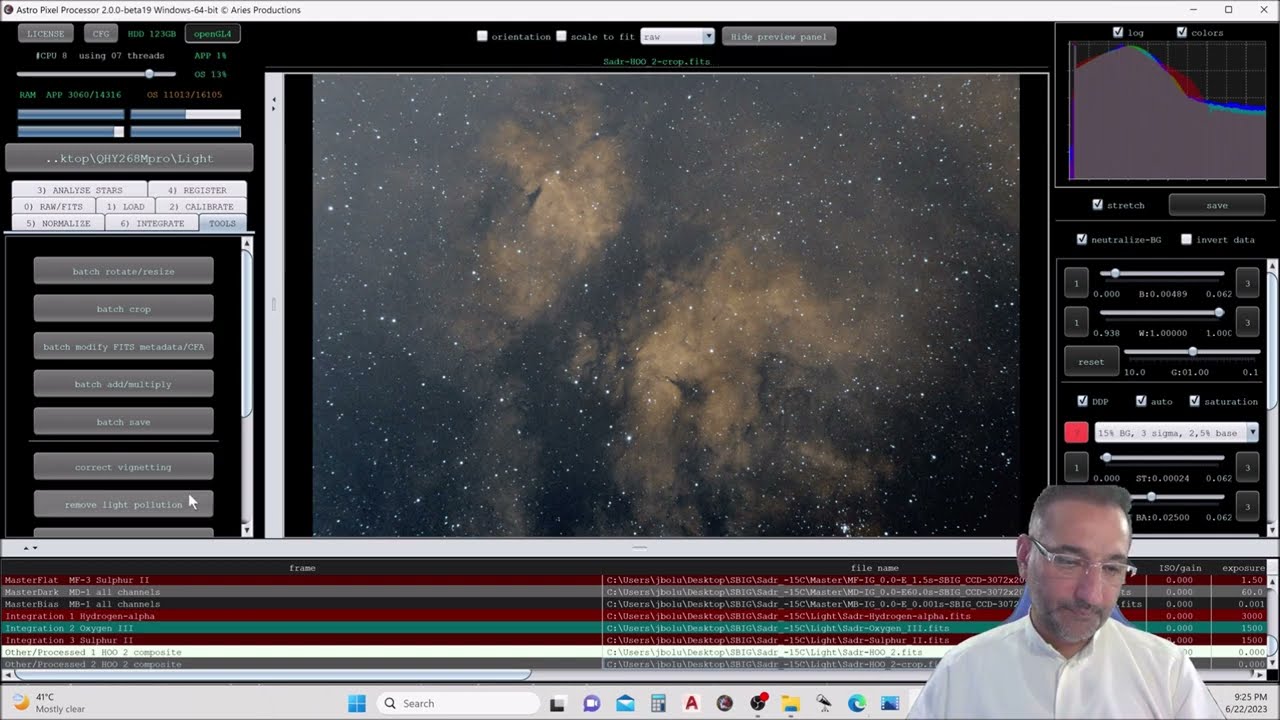Toggle the colors histogram checkbox
1280x720 pixels.
click(x=1181, y=32)
